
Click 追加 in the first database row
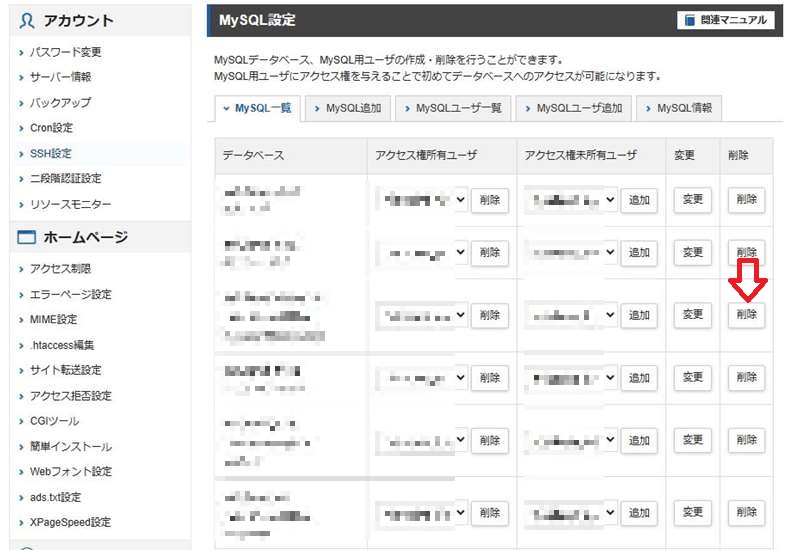point(639,200)
